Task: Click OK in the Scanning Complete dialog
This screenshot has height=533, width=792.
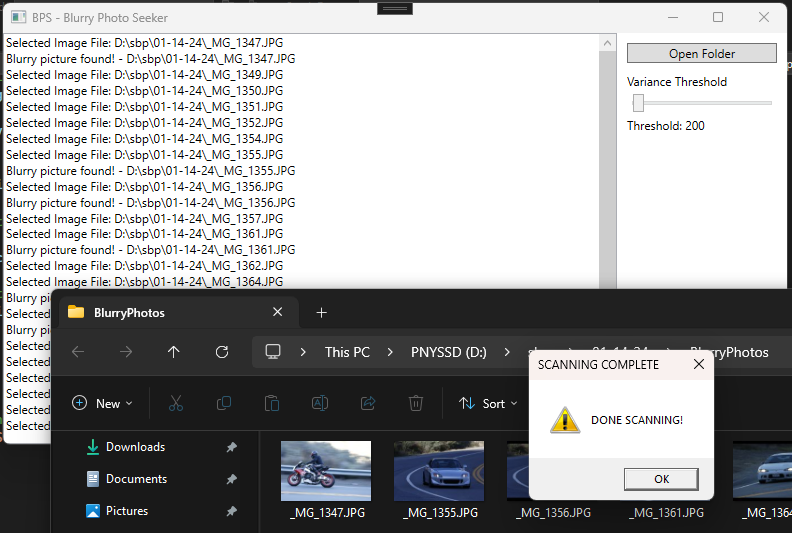Action: [661, 479]
